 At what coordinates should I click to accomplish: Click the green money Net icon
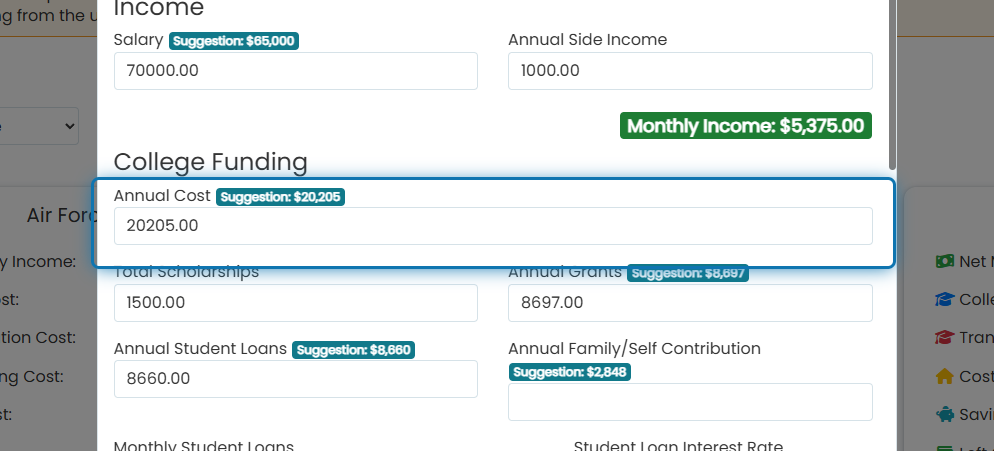click(944, 261)
